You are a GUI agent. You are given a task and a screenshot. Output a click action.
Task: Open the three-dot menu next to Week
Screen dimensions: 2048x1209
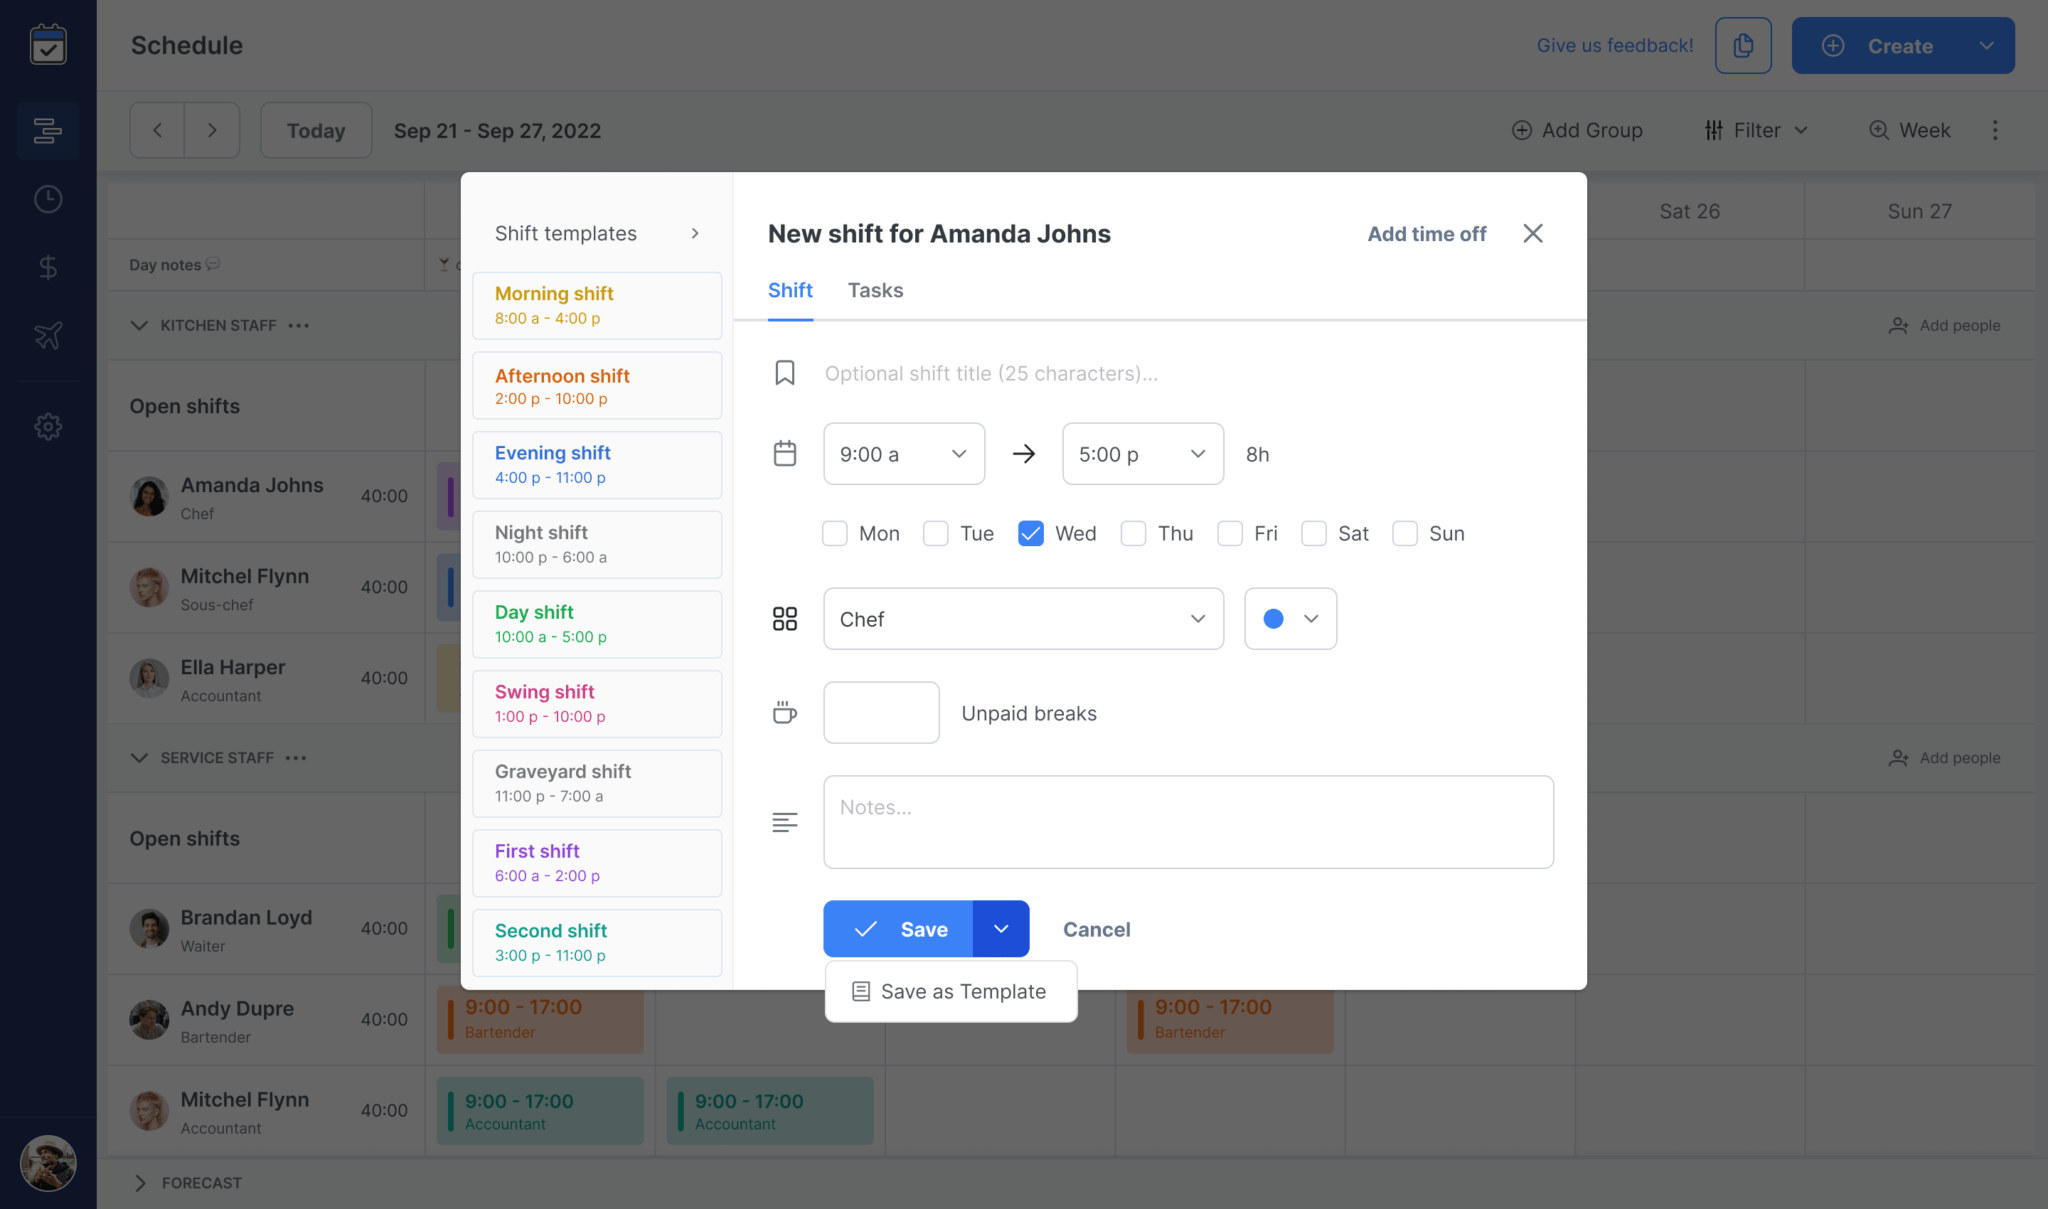(1995, 130)
